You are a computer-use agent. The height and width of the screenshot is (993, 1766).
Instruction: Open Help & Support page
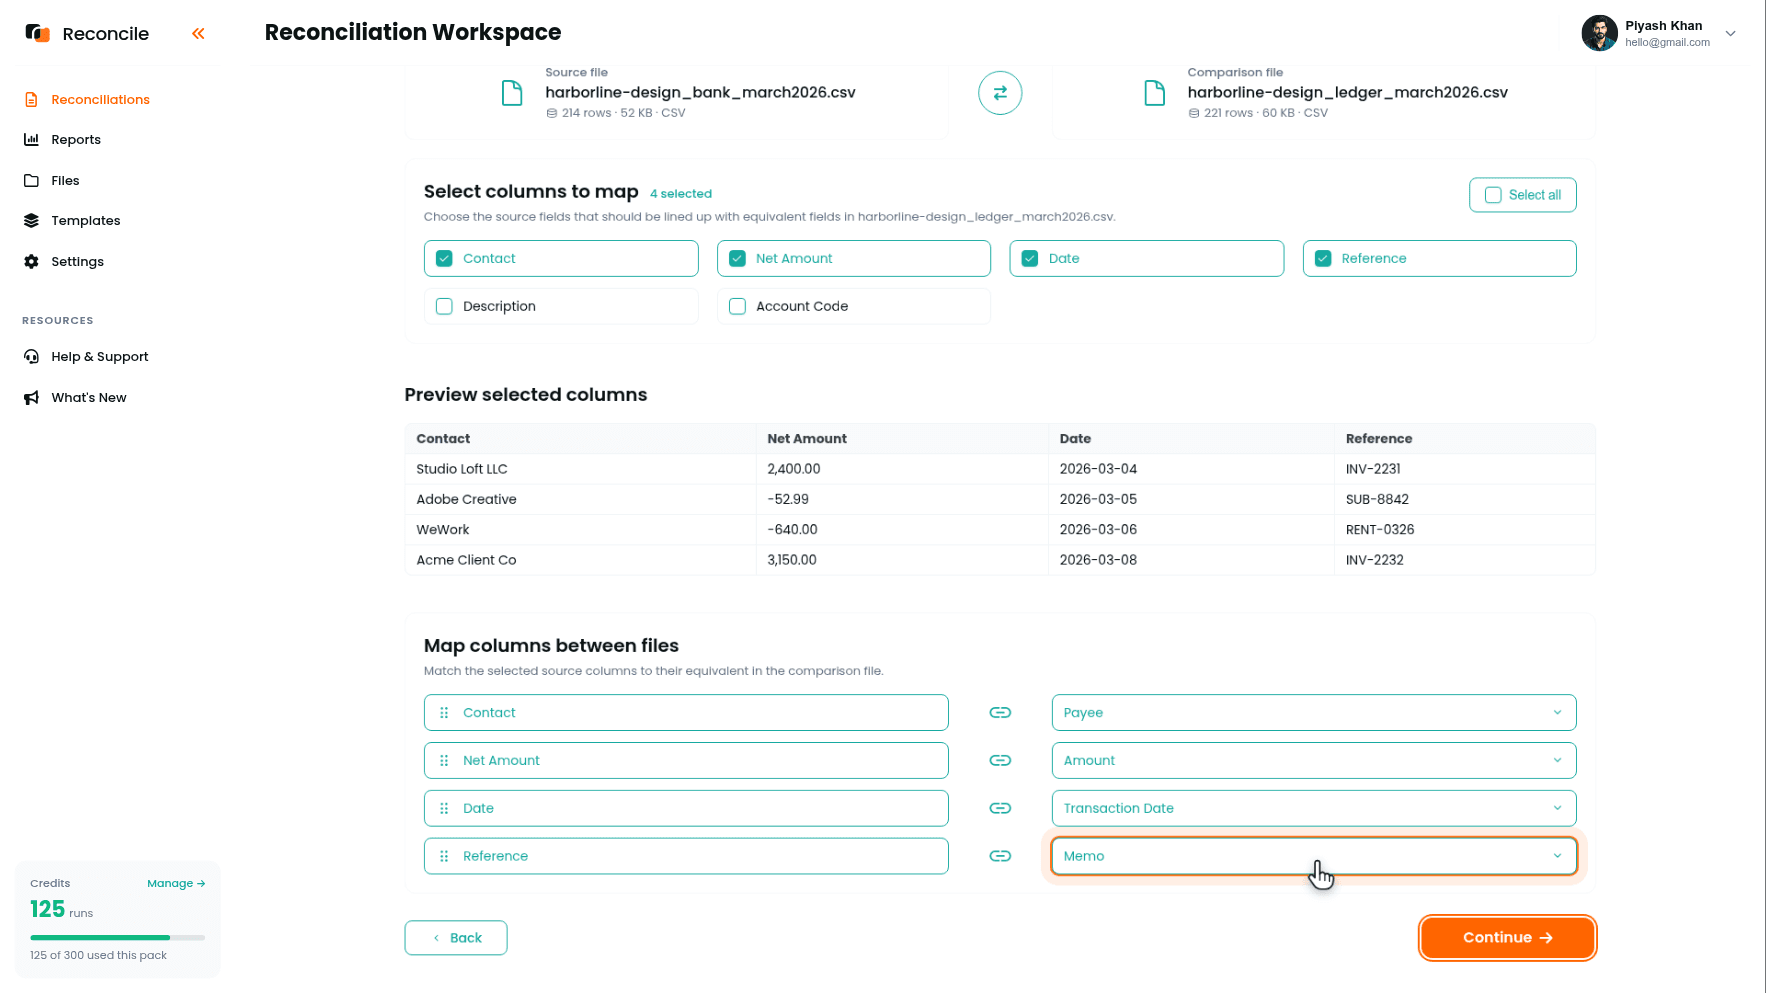coord(99,356)
